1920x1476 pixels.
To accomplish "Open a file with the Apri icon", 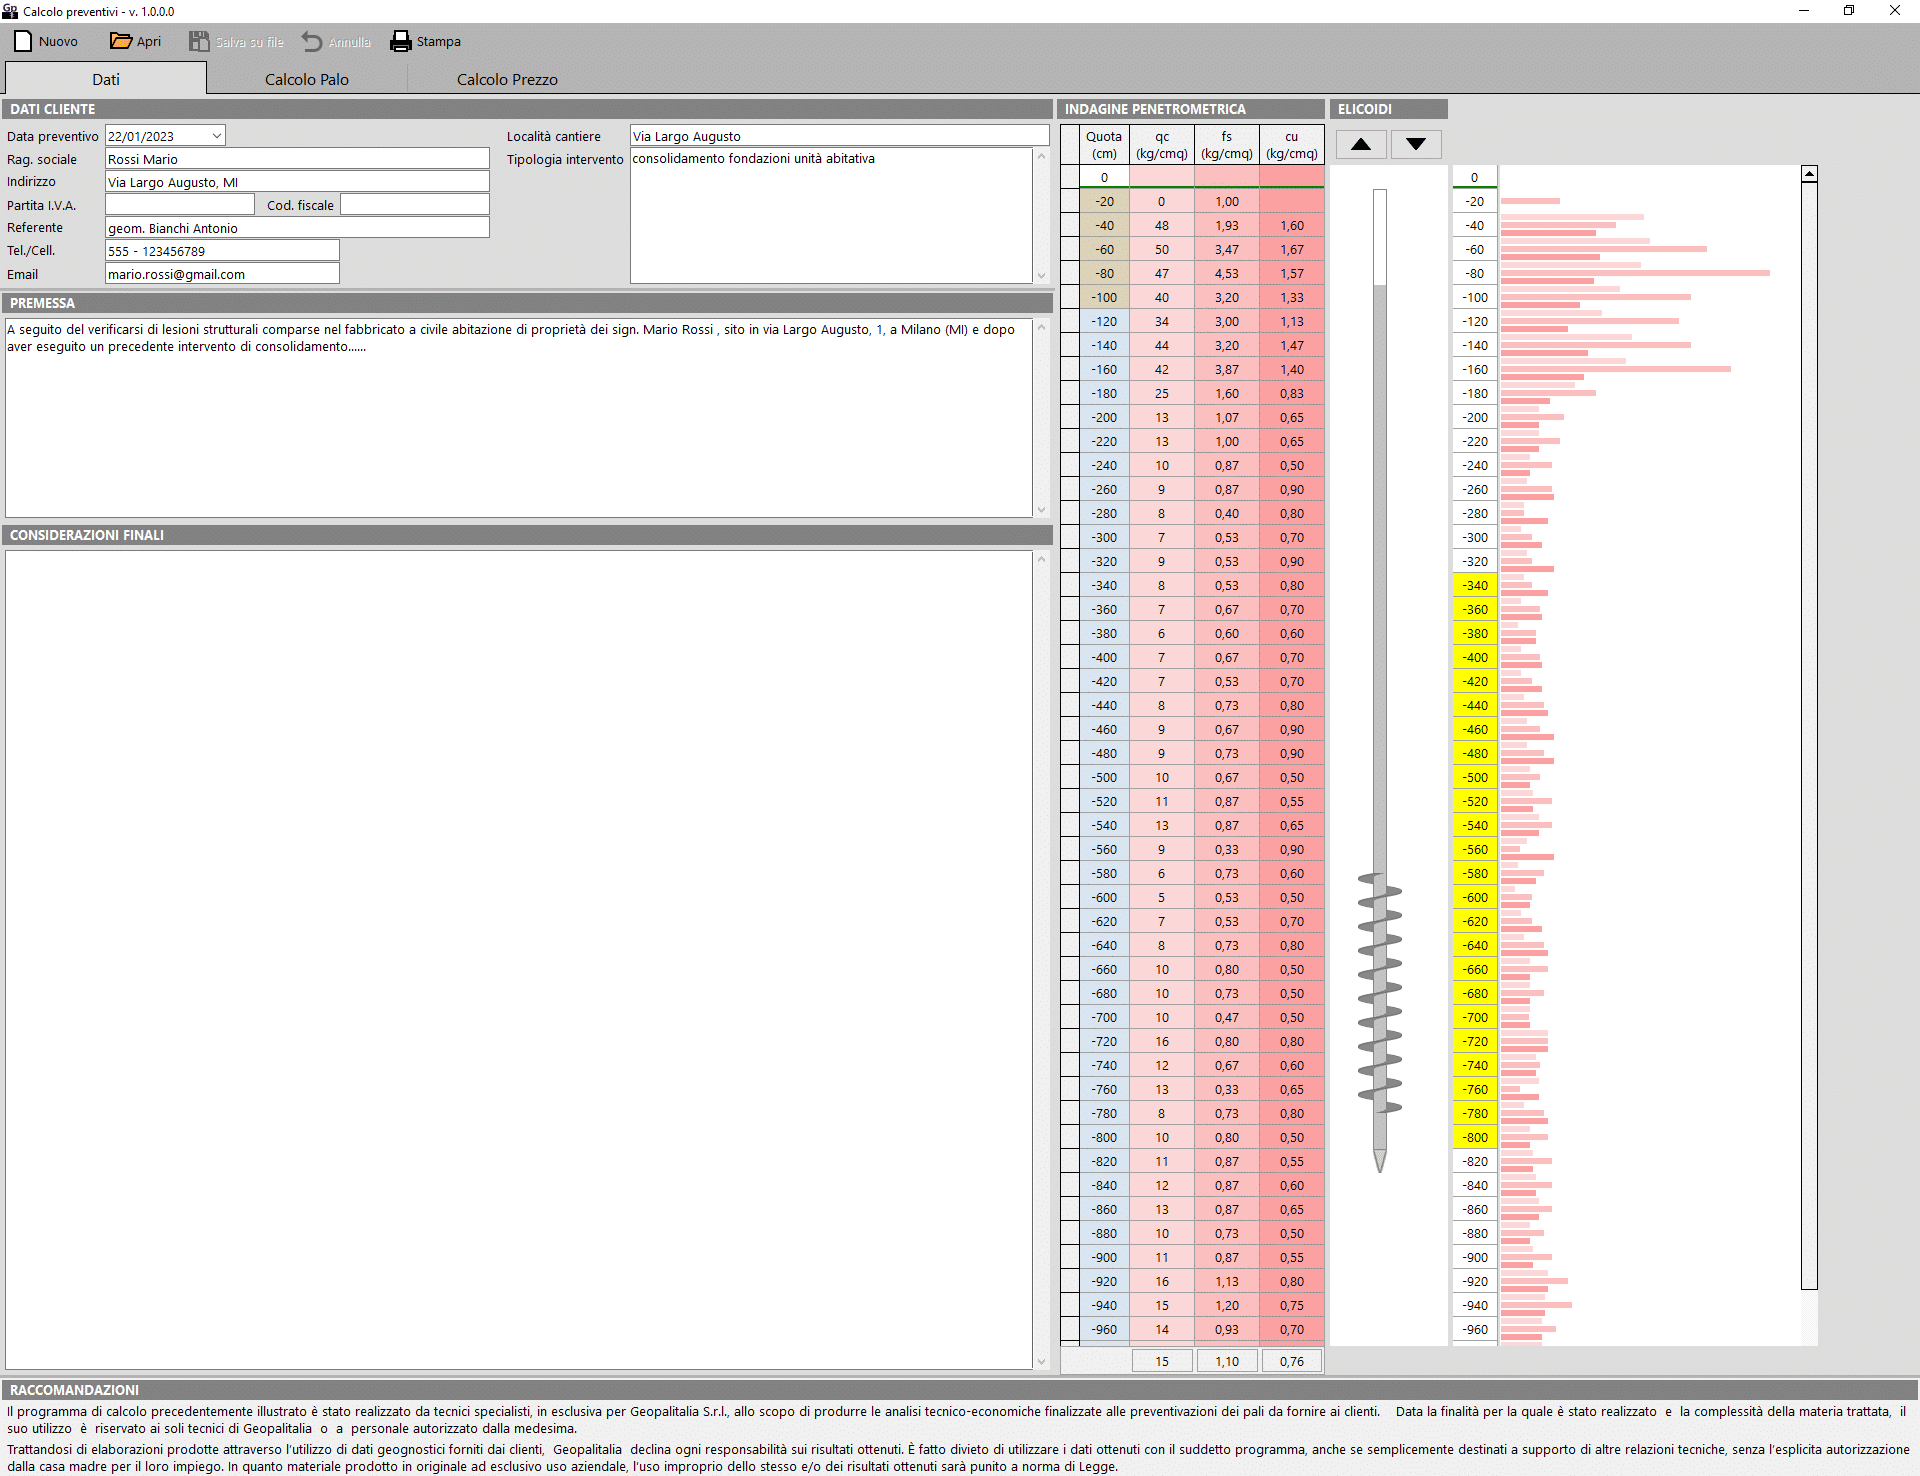I will [x=121, y=41].
